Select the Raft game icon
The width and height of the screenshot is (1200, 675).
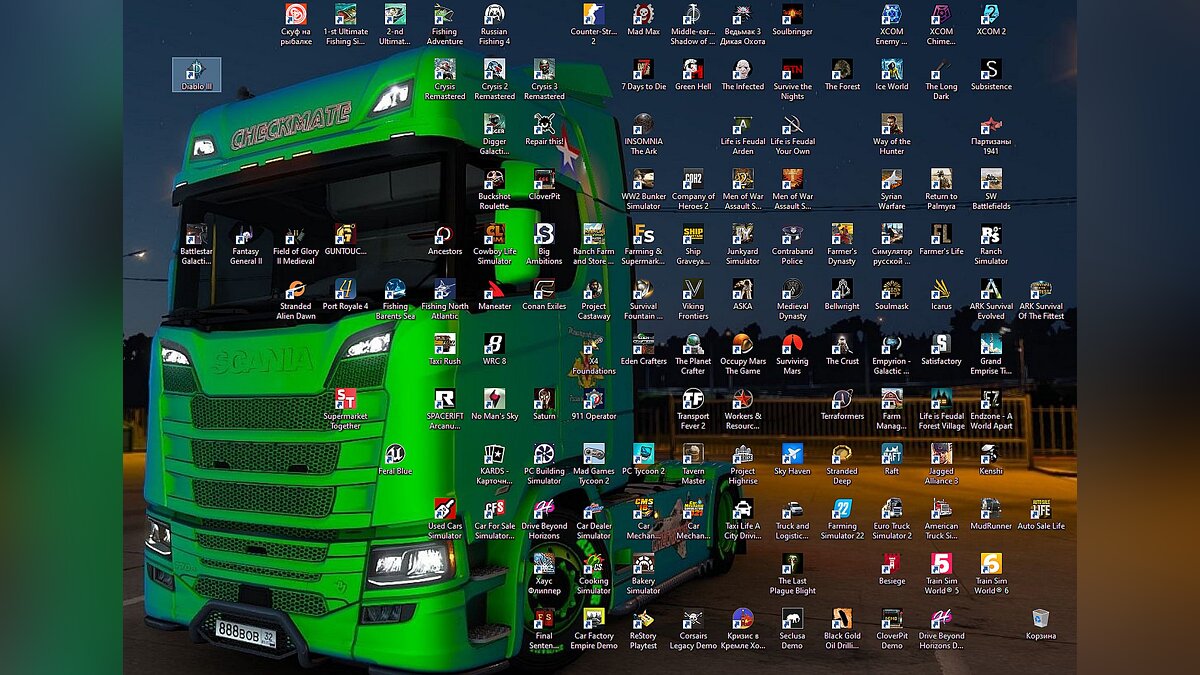point(891,460)
